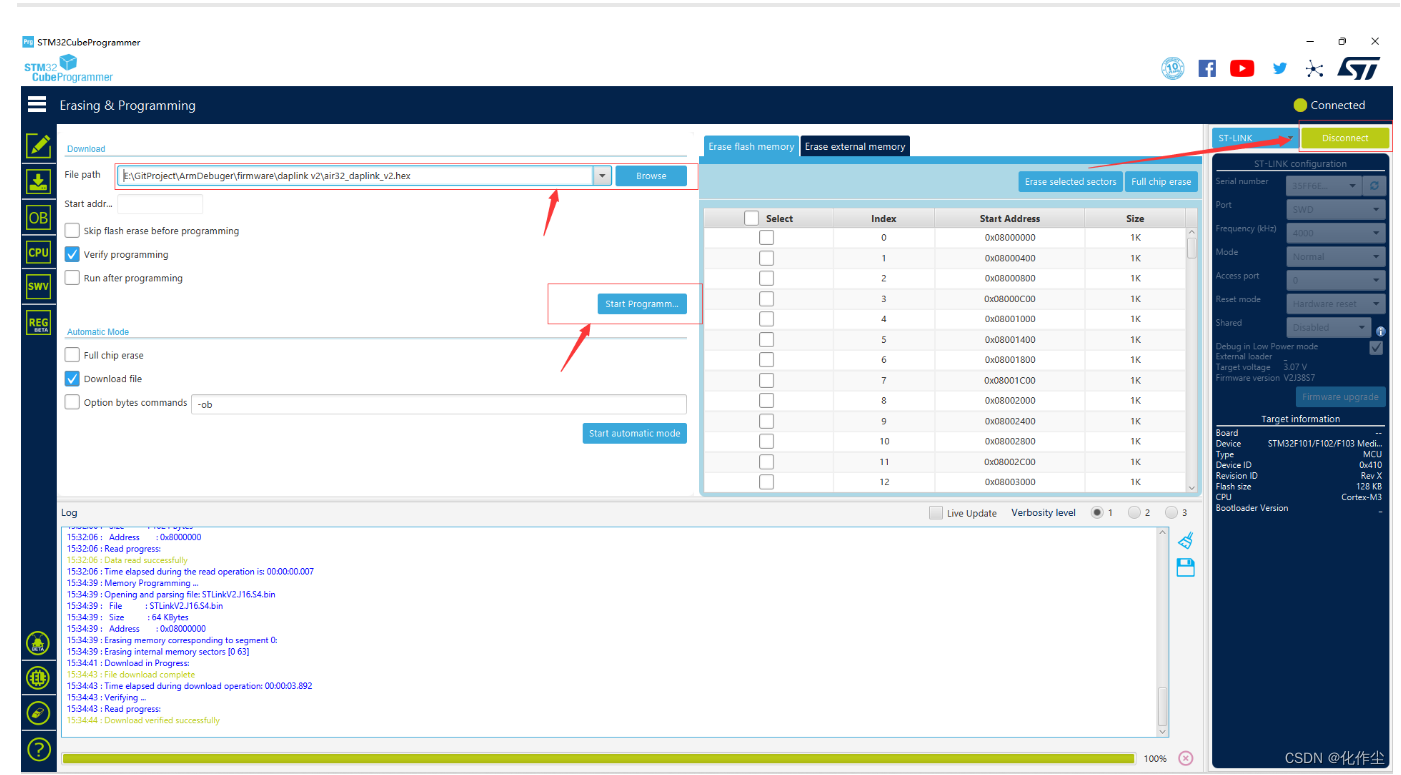Toggle the Live Update checkbox
Image resolution: width=1401 pixels, height=775 pixels.
pos(936,513)
